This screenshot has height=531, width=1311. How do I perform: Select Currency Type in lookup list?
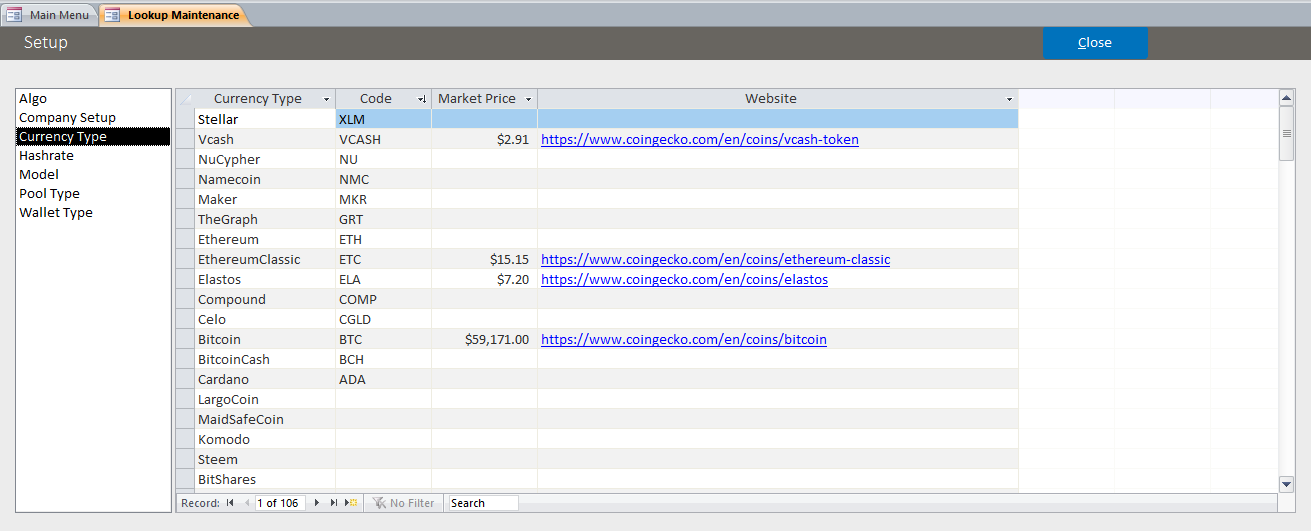pos(93,137)
